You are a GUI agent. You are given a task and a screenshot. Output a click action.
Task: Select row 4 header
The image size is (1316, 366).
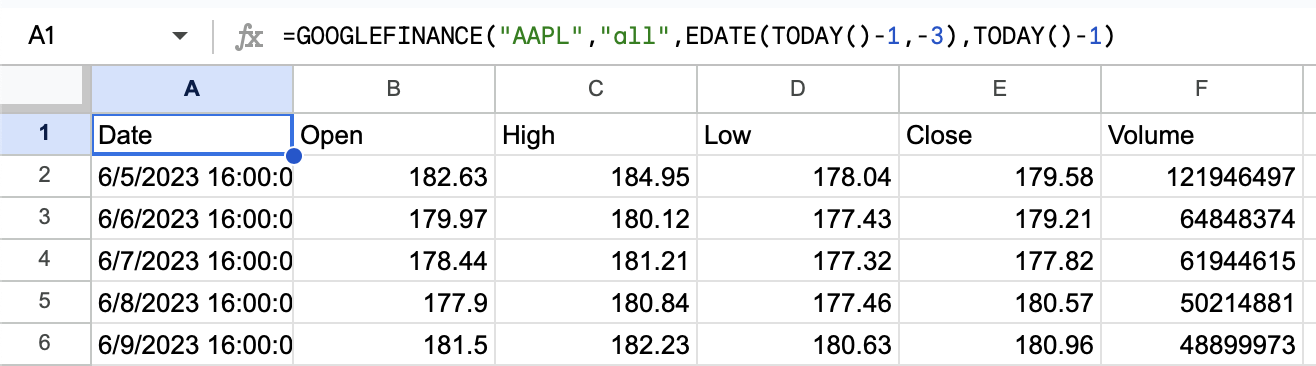45,261
